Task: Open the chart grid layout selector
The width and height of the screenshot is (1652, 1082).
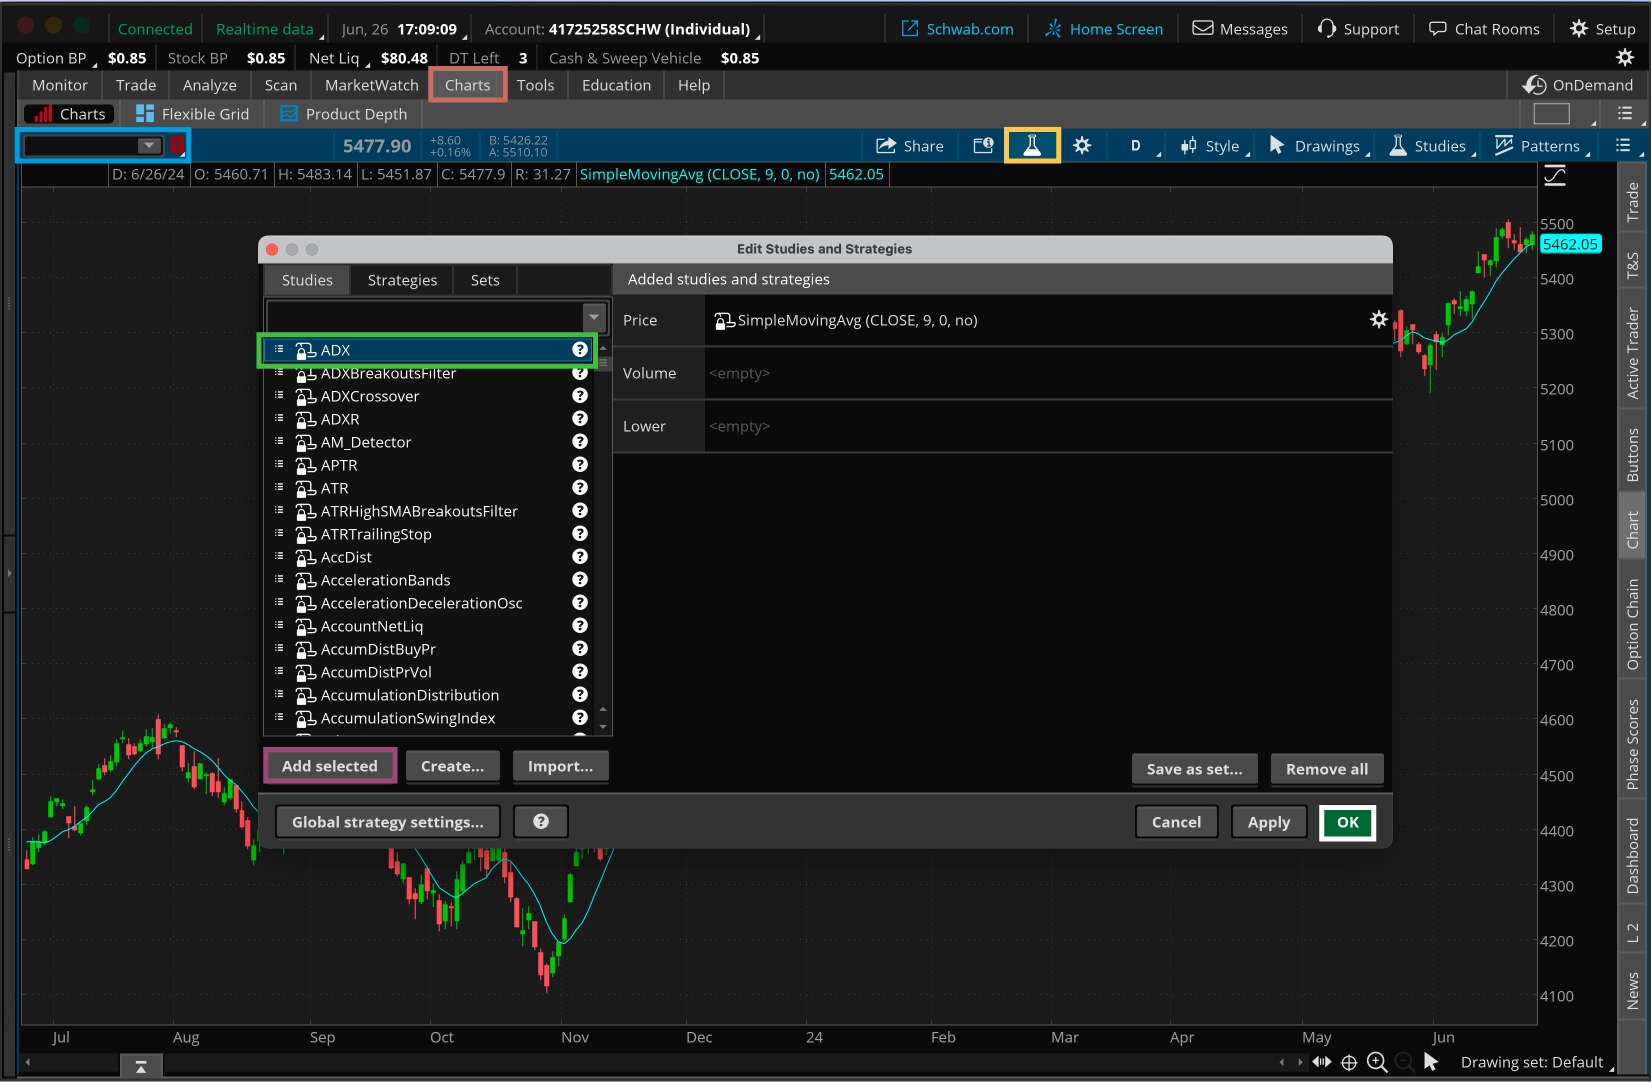Action: click(1552, 114)
